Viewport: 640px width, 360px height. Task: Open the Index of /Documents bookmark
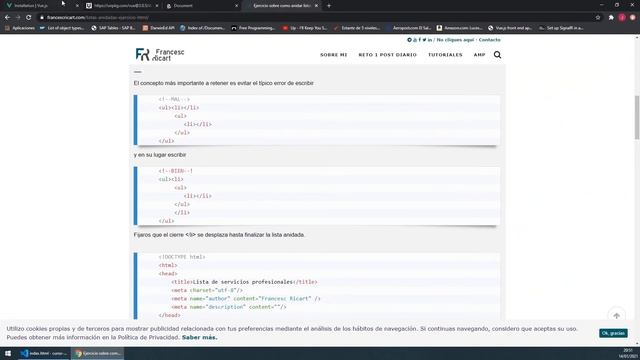(x=202, y=28)
